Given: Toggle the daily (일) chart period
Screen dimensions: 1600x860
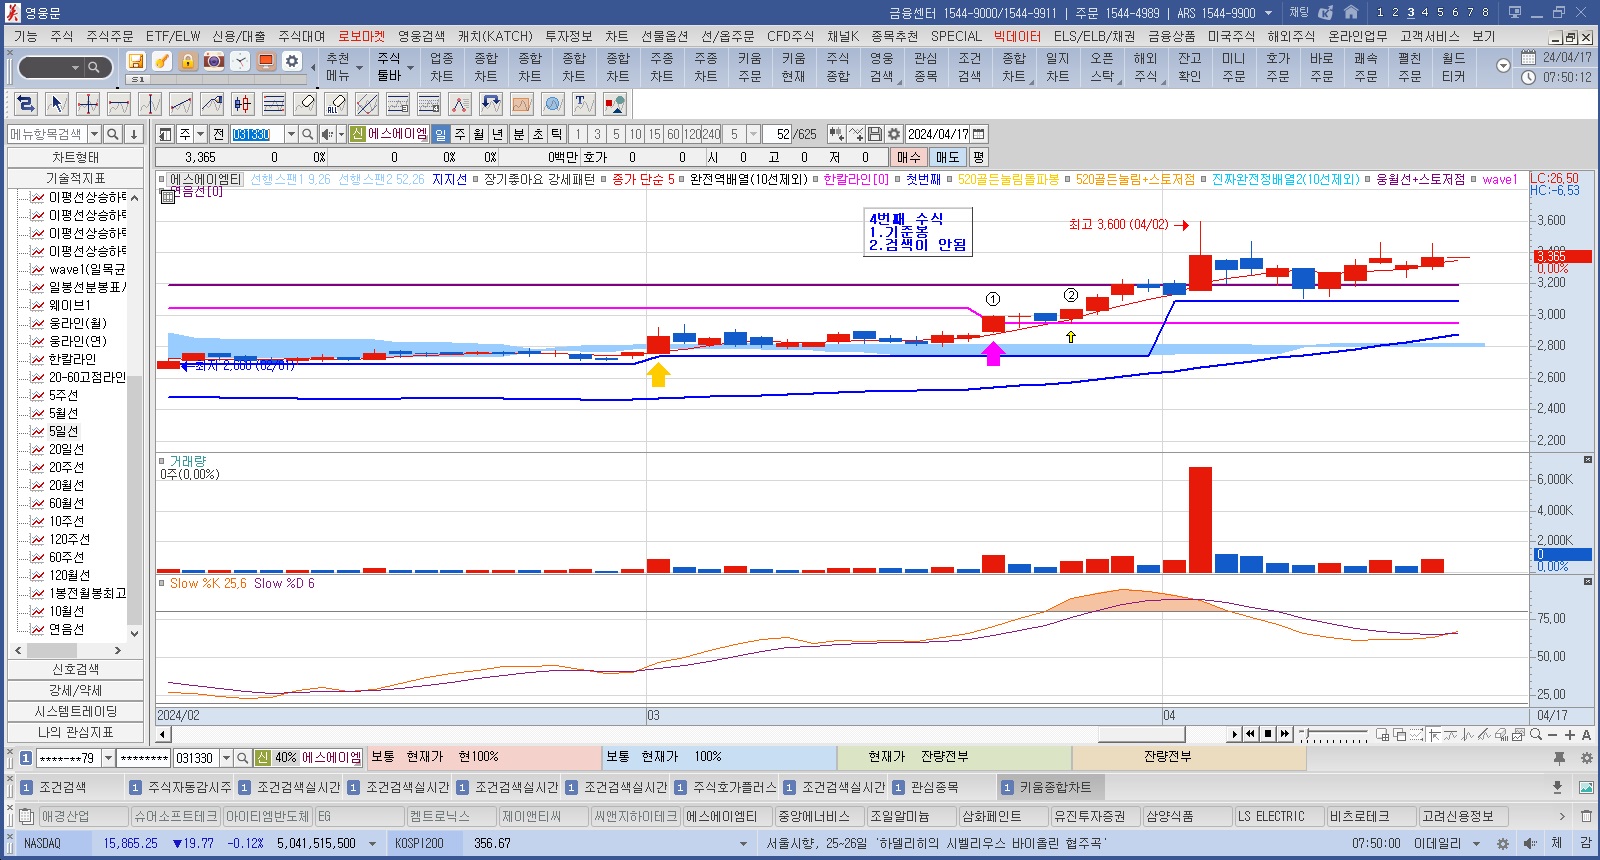Looking at the screenshot, I should coord(441,134).
